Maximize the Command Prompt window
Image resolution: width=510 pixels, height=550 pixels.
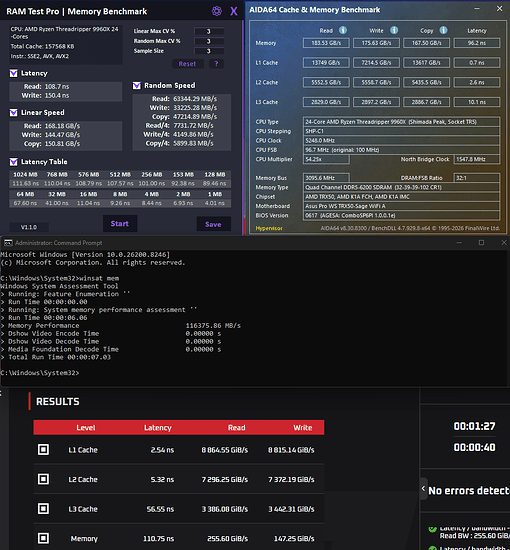pyautogui.click(x=481, y=242)
